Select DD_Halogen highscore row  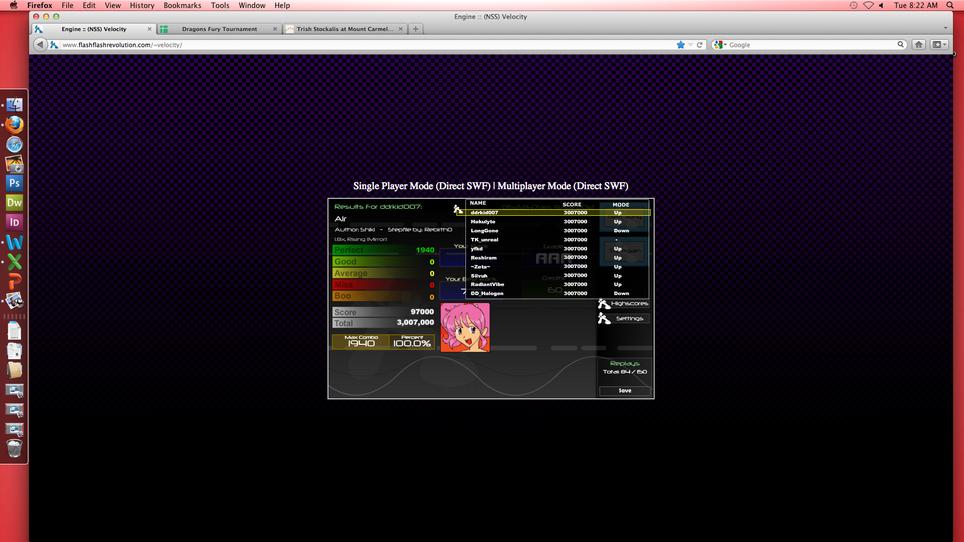(x=558, y=294)
